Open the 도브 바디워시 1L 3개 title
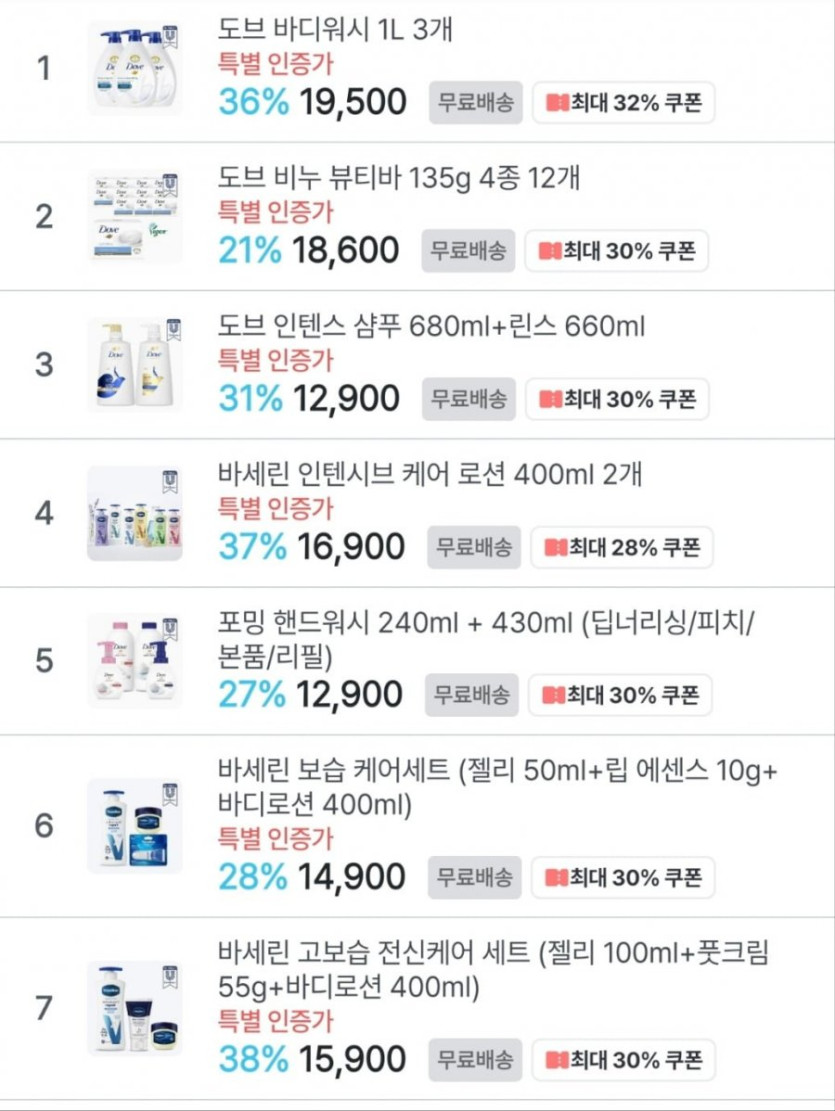The height and width of the screenshot is (1111, 835). point(335,31)
